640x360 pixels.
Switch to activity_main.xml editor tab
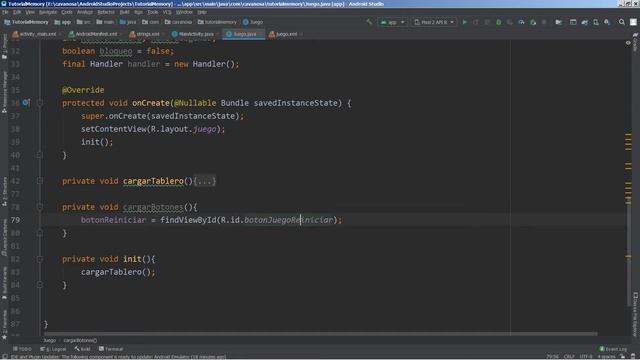click(x=37, y=34)
